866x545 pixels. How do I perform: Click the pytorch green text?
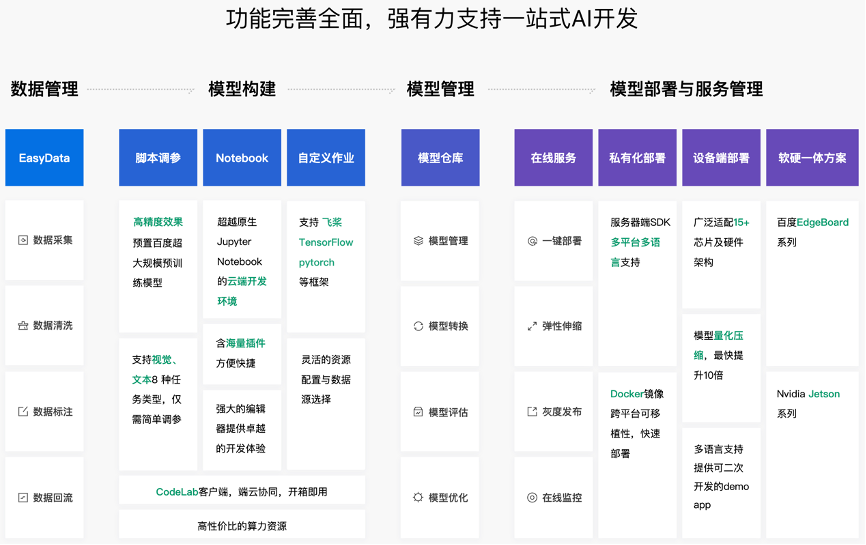[316, 262]
